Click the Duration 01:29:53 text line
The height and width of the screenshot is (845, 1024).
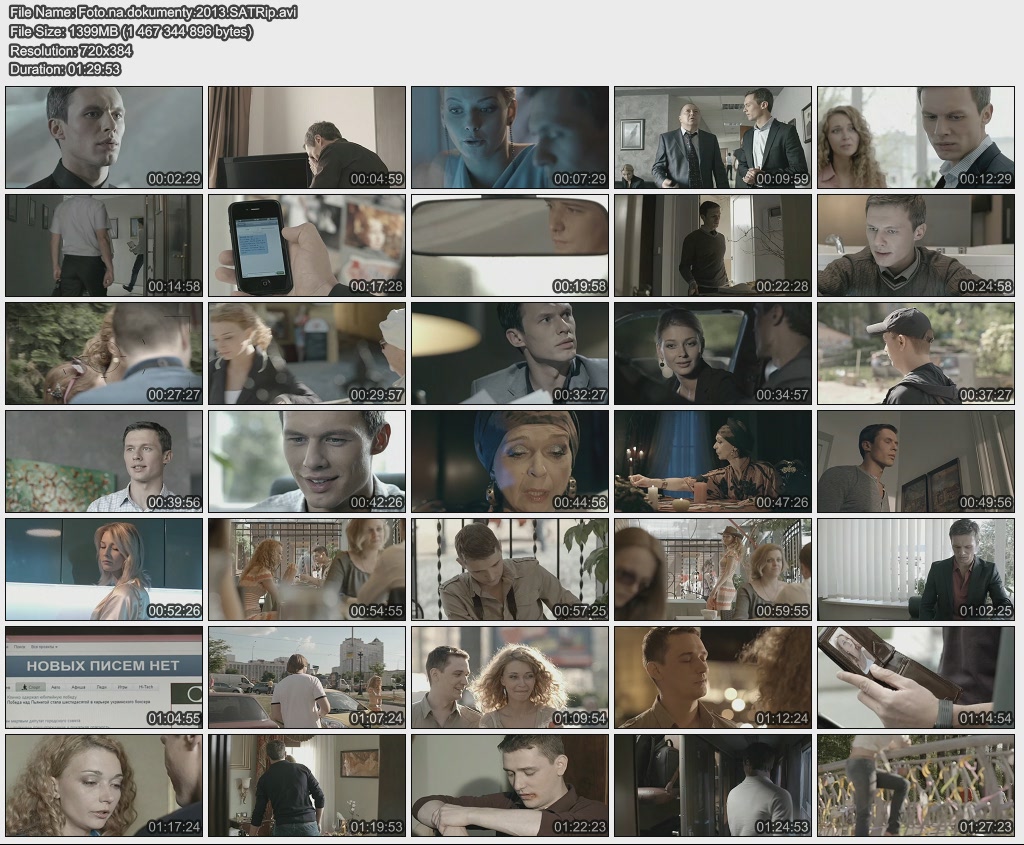point(65,69)
